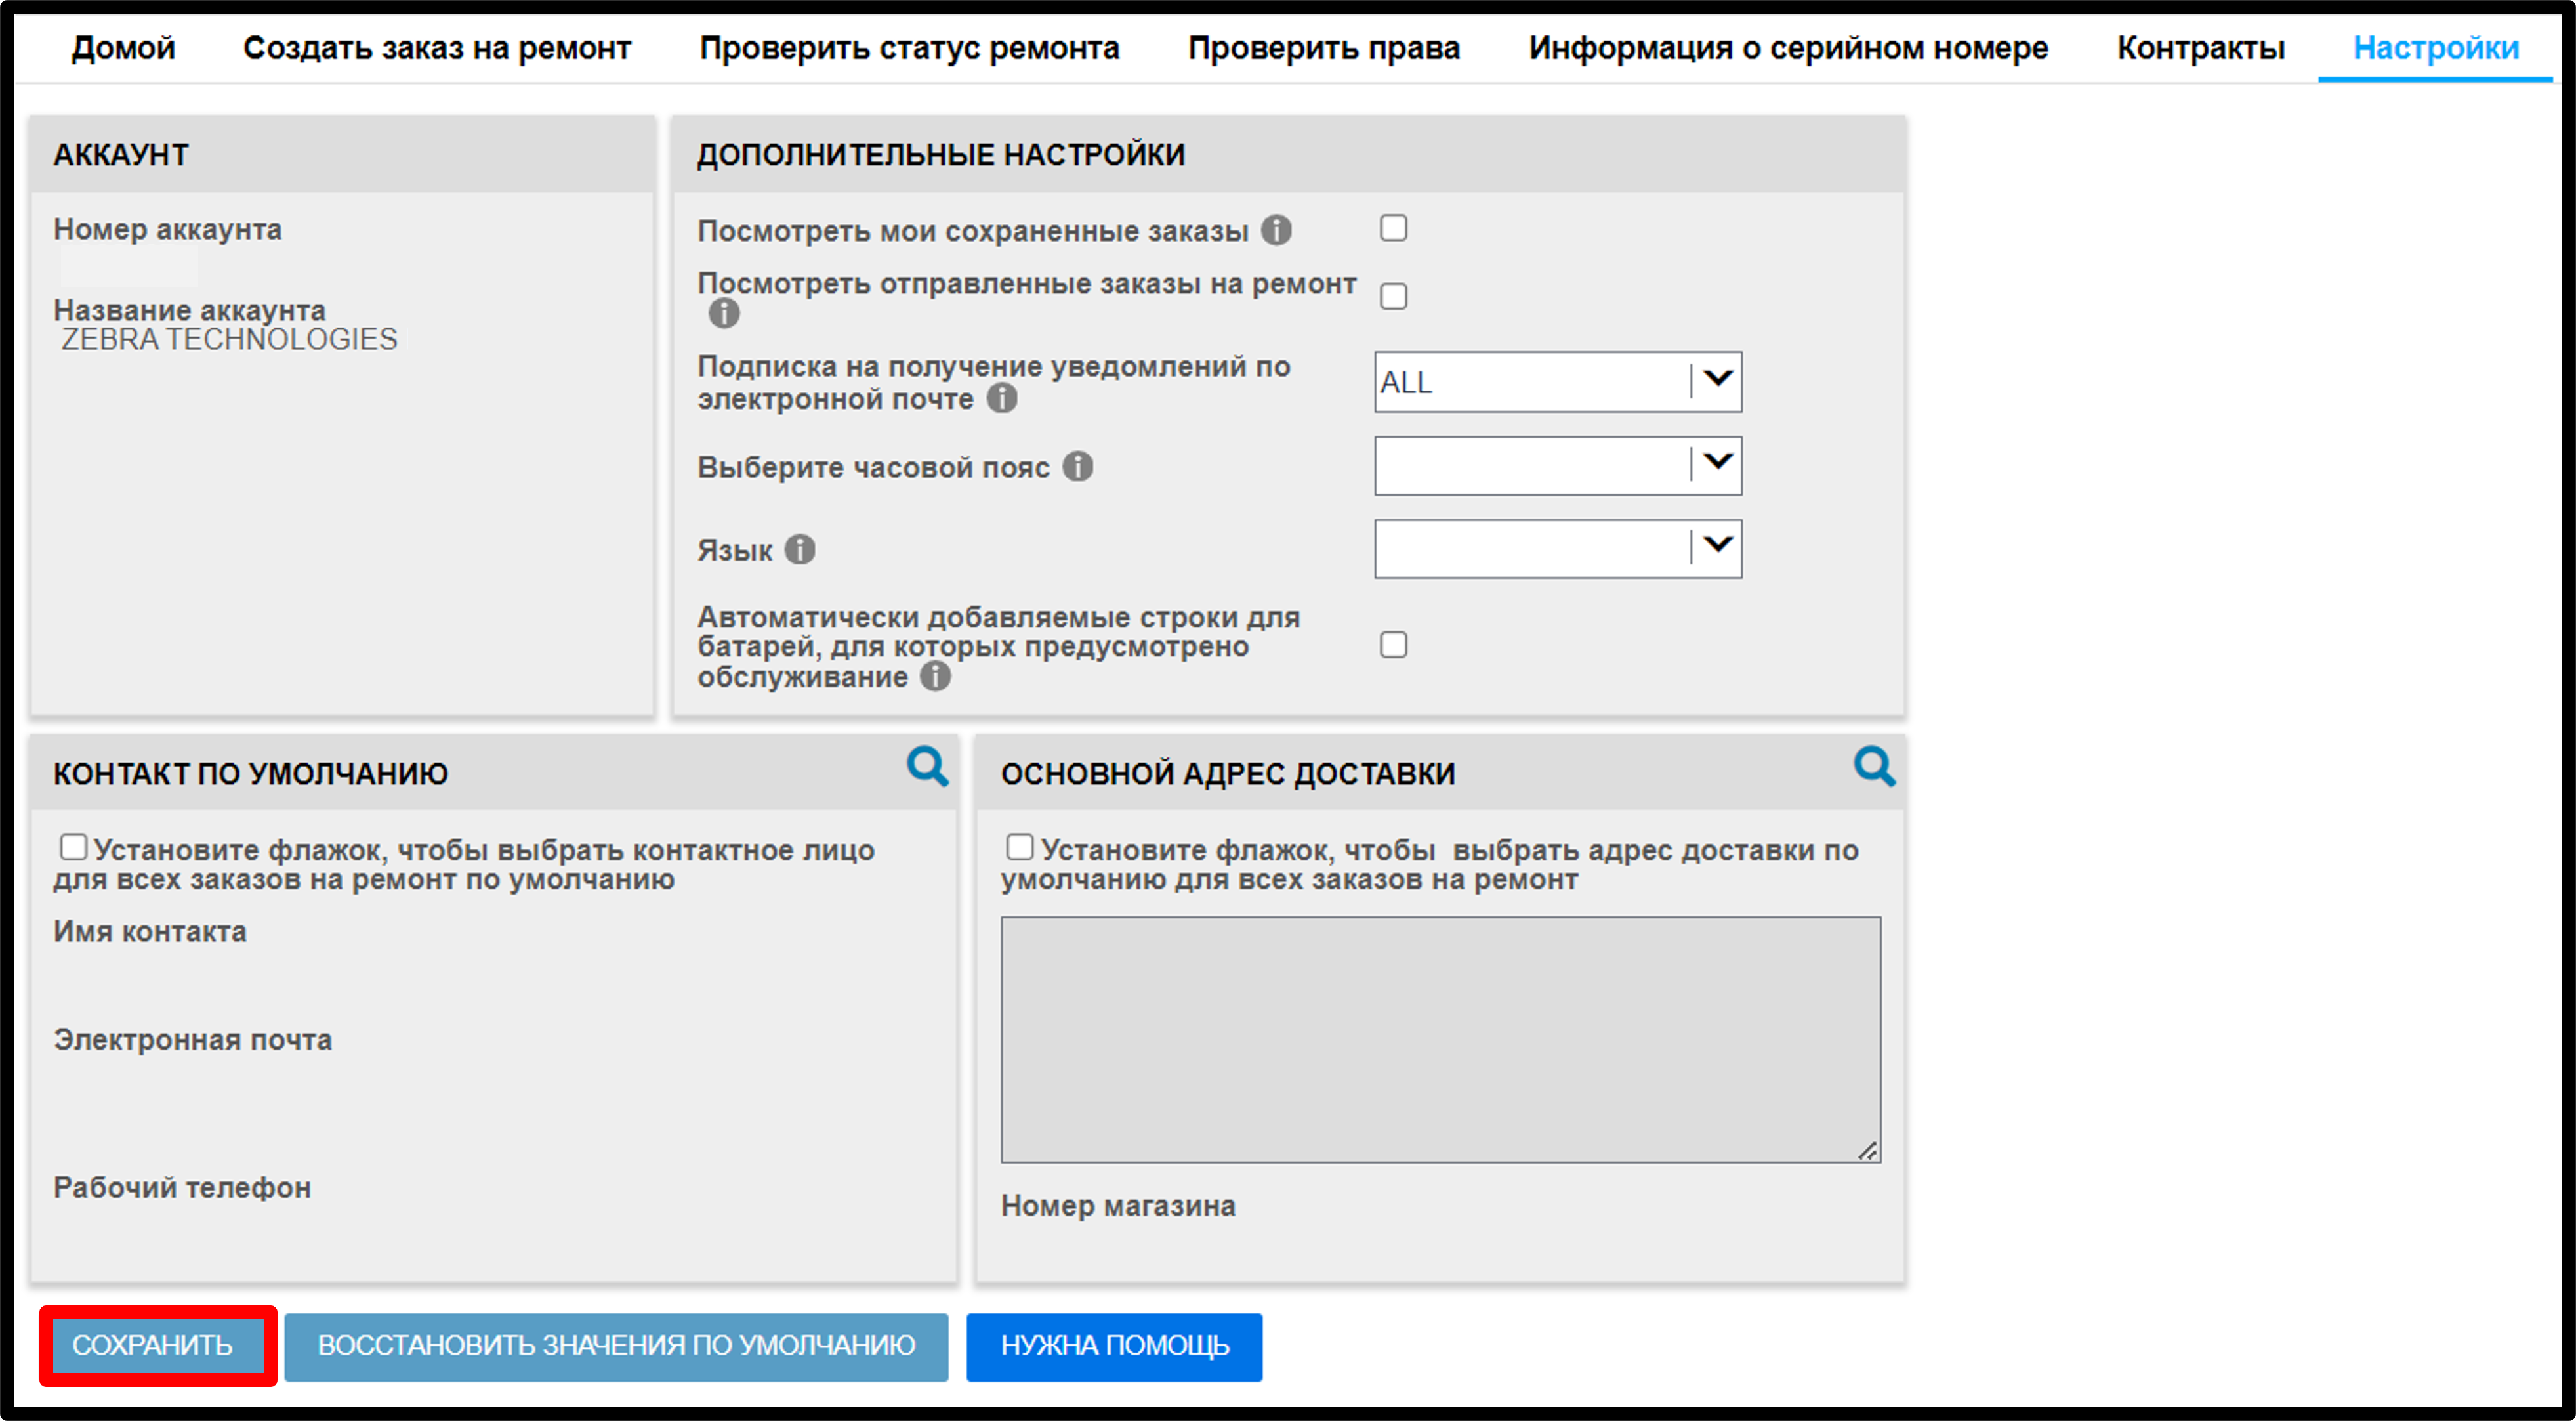Select Информация о серийном номере tab
2576x1421 pixels.
pyautogui.click(x=1788, y=48)
